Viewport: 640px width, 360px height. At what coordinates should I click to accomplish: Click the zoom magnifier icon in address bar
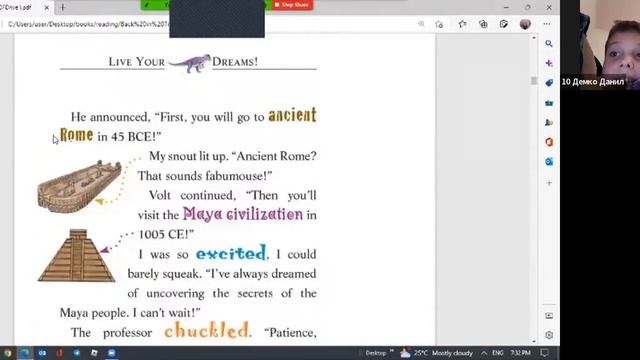(x=421, y=24)
